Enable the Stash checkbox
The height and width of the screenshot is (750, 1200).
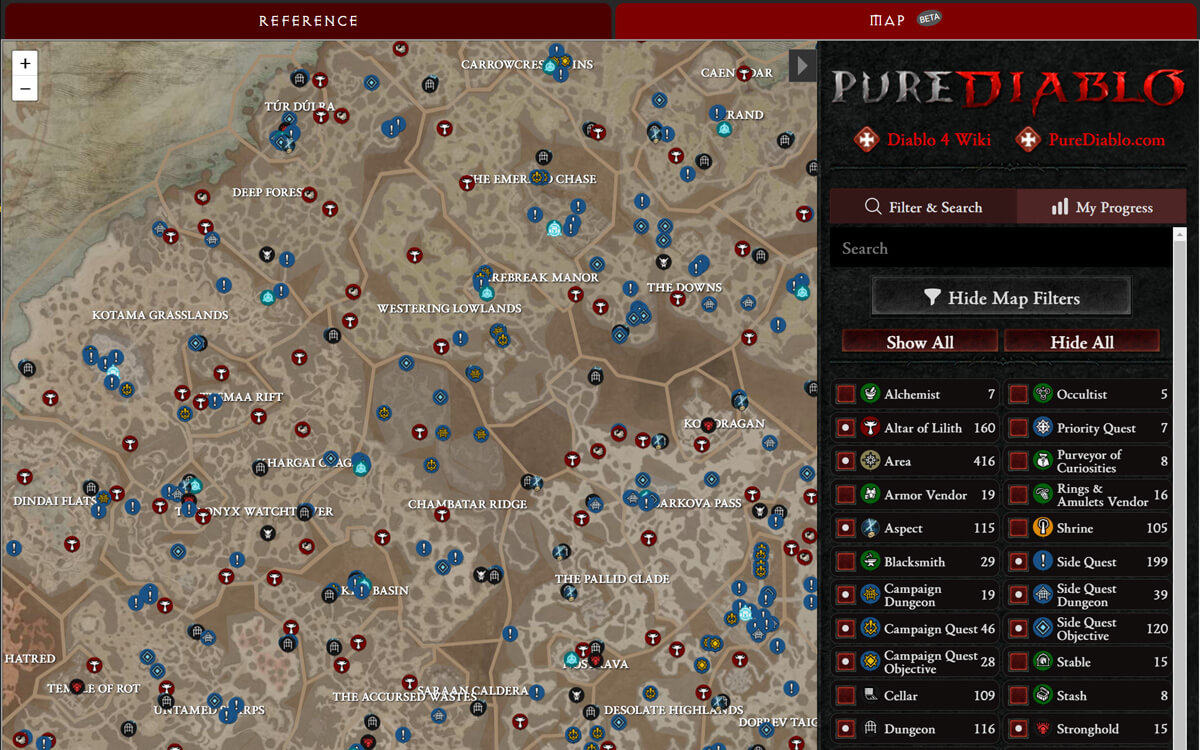[1018, 696]
